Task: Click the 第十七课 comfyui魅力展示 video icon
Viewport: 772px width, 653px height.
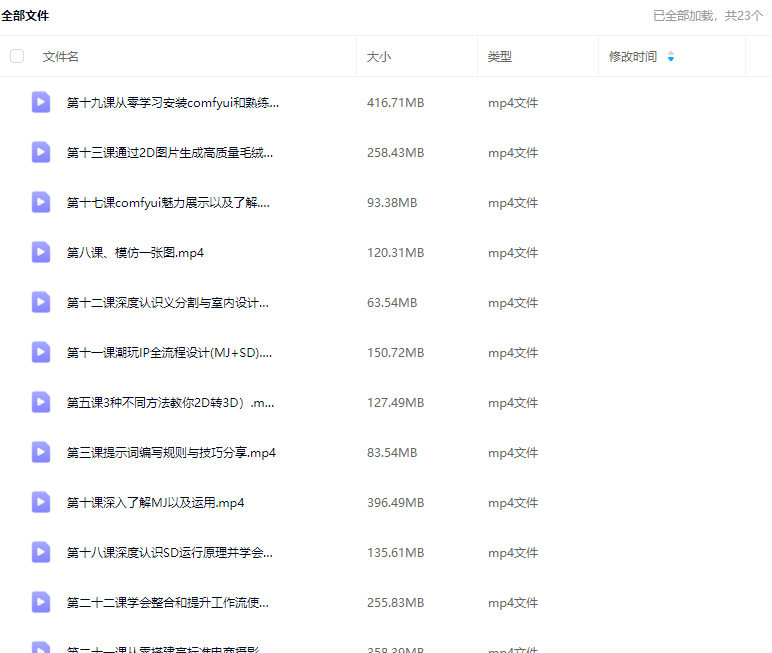Action: click(41, 202)
